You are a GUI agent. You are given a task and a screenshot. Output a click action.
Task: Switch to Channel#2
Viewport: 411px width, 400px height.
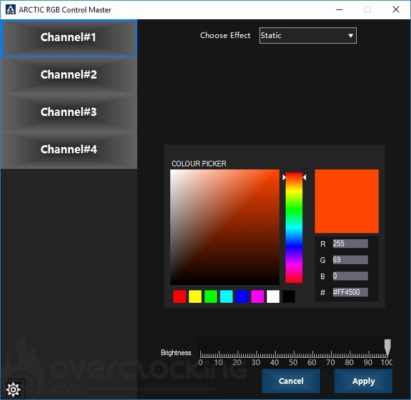[x=68, y=75]
